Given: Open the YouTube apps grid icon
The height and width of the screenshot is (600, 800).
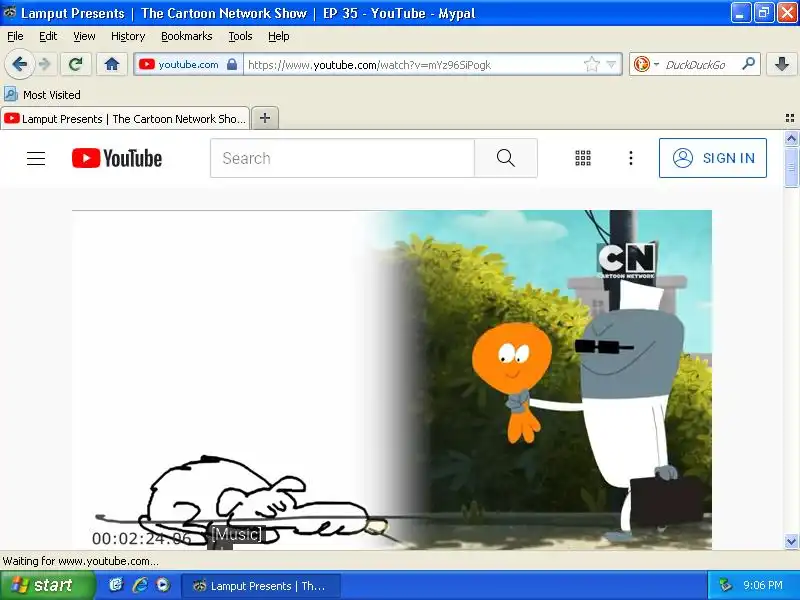Looking at the screenshot, I should (583, 158).
